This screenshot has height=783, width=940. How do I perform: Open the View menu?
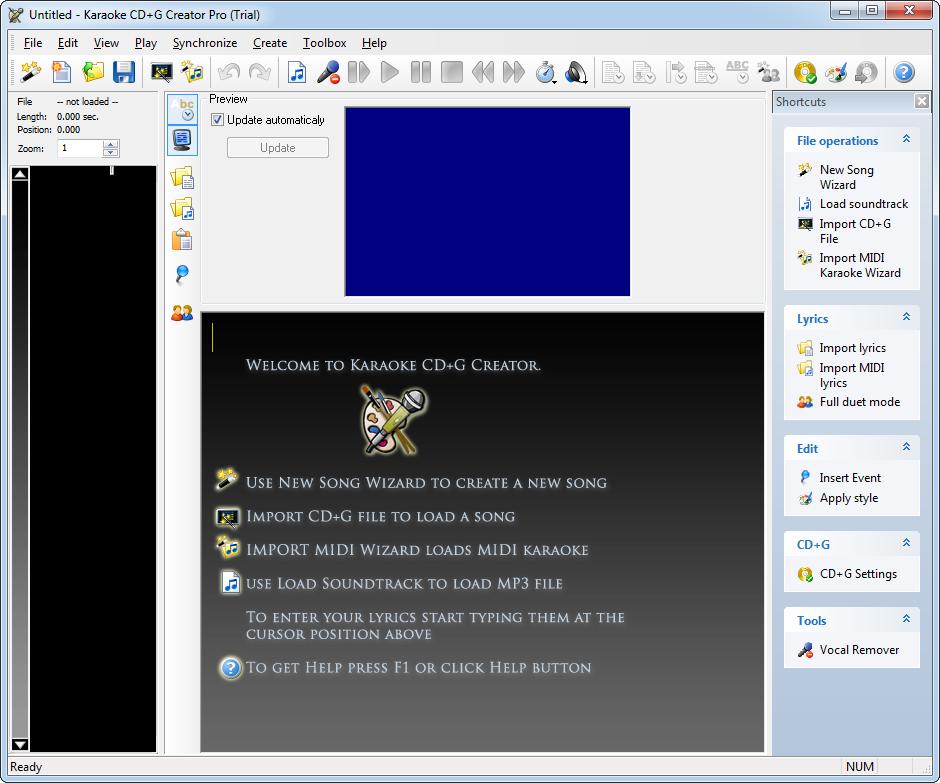(106, 43)
